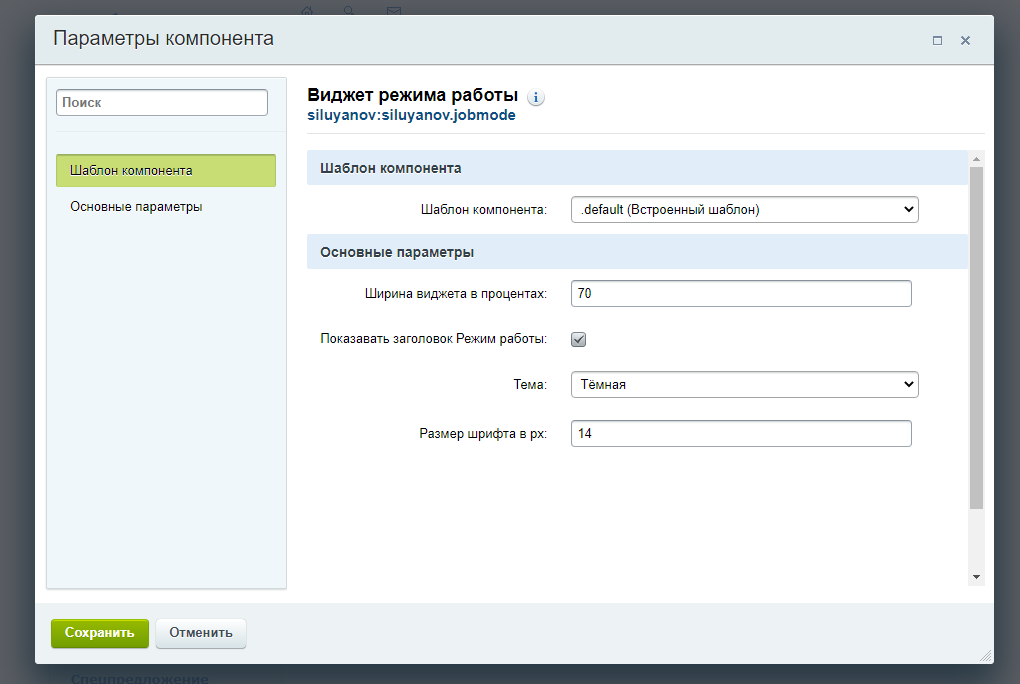The width and height of the screenshot is (1020, 684).
Task: Save settings with the Сохранить button
Action: pyautogui.click(x=99, y=633)
